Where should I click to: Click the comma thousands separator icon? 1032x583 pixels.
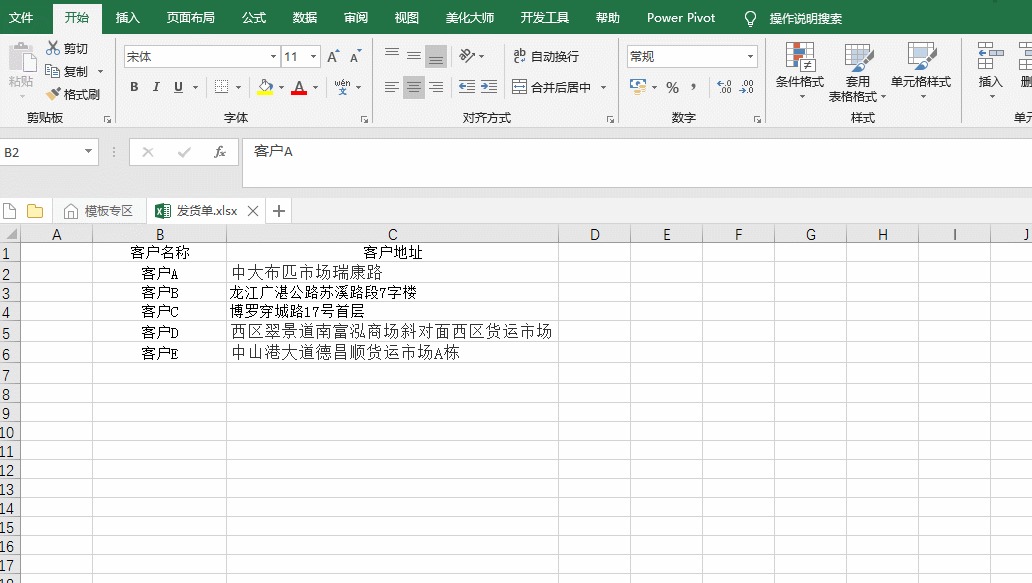(694, 88)
